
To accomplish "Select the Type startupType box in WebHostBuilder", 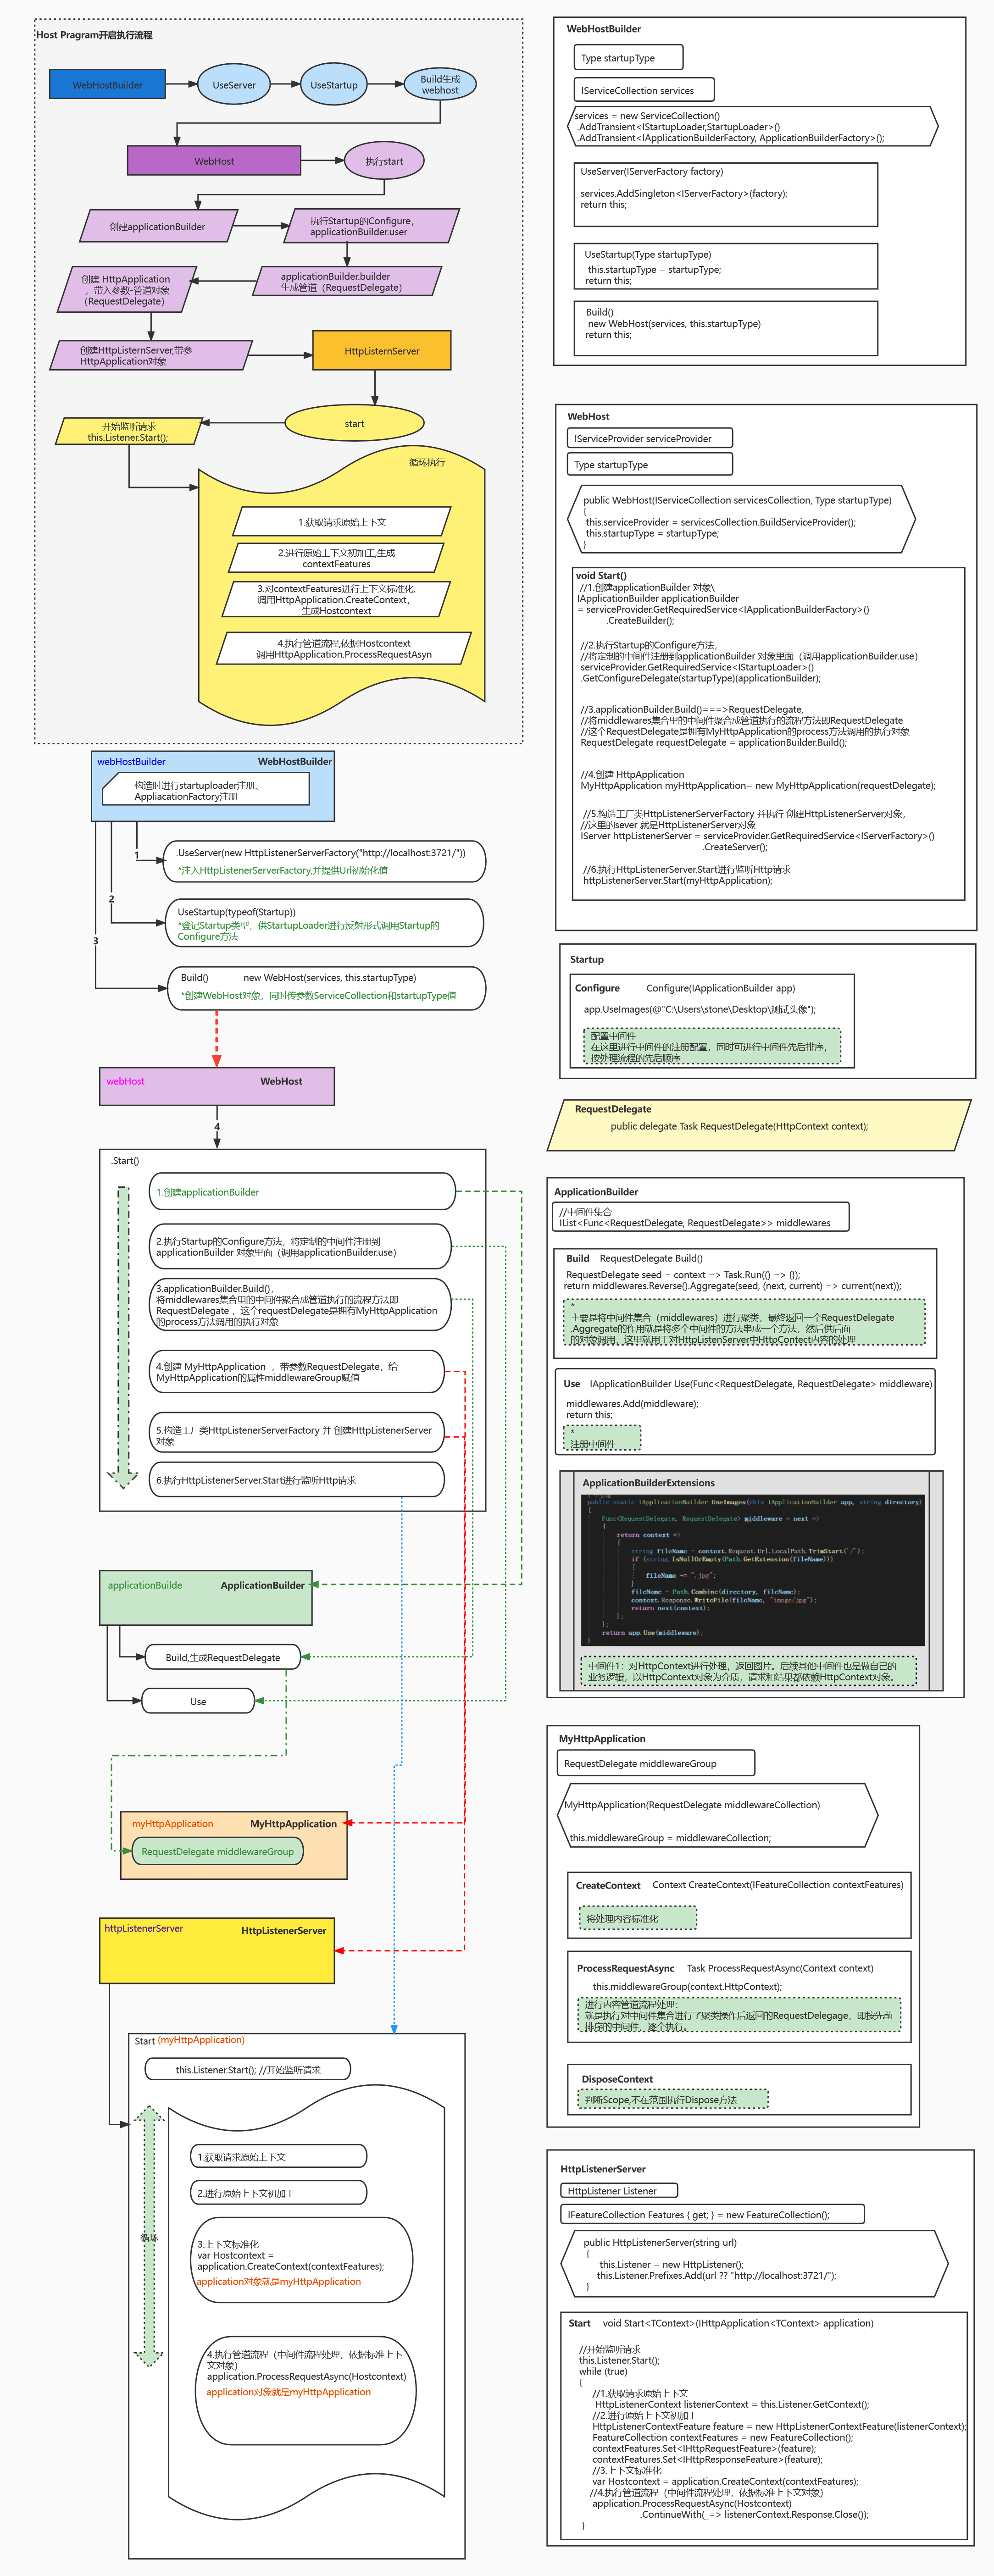I will [628, 58].
